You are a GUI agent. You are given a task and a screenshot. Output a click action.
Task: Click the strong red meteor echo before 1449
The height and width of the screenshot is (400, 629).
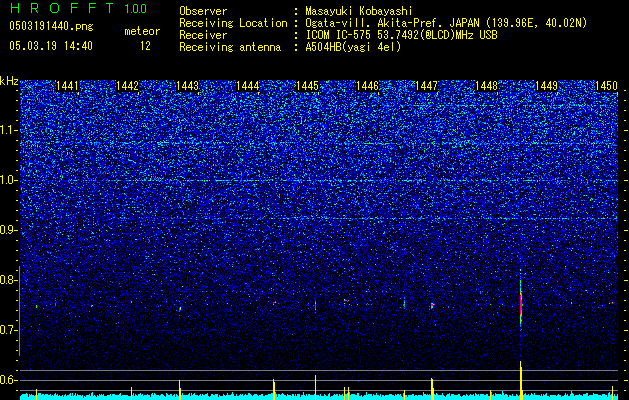521,305
